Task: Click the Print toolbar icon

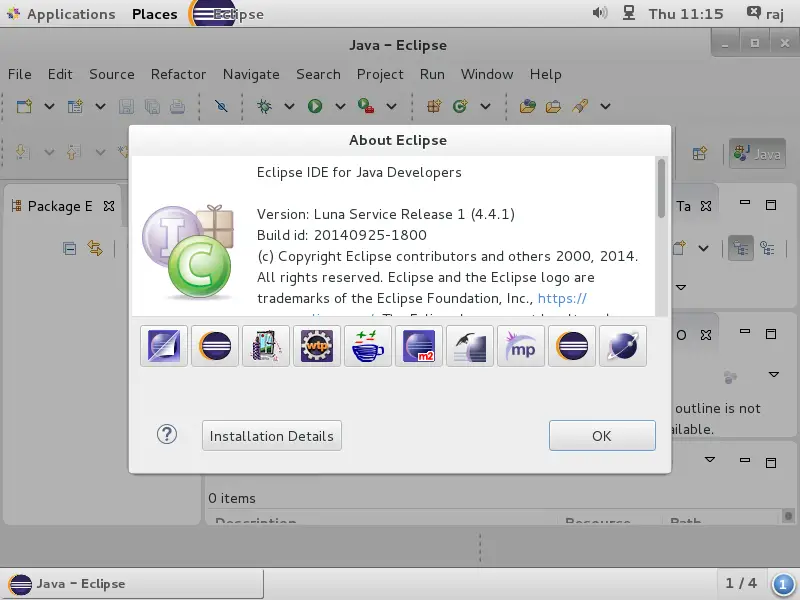Action: pos(178,106)
